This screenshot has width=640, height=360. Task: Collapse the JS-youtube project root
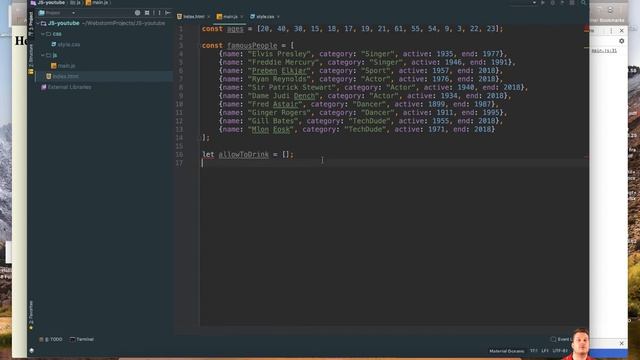38,24
